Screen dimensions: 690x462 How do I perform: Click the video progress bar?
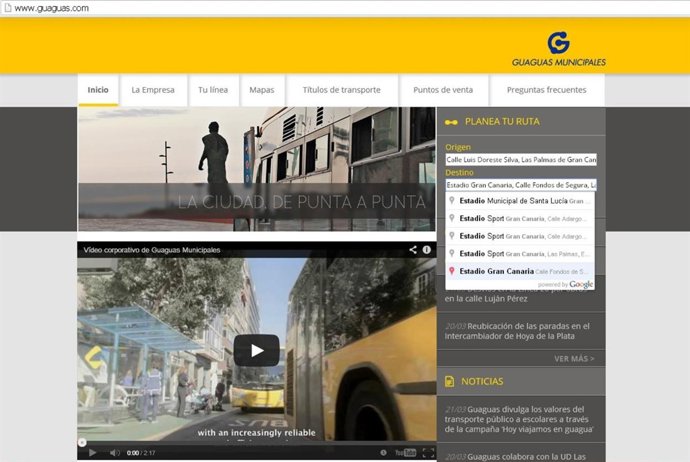pos(257,442)
